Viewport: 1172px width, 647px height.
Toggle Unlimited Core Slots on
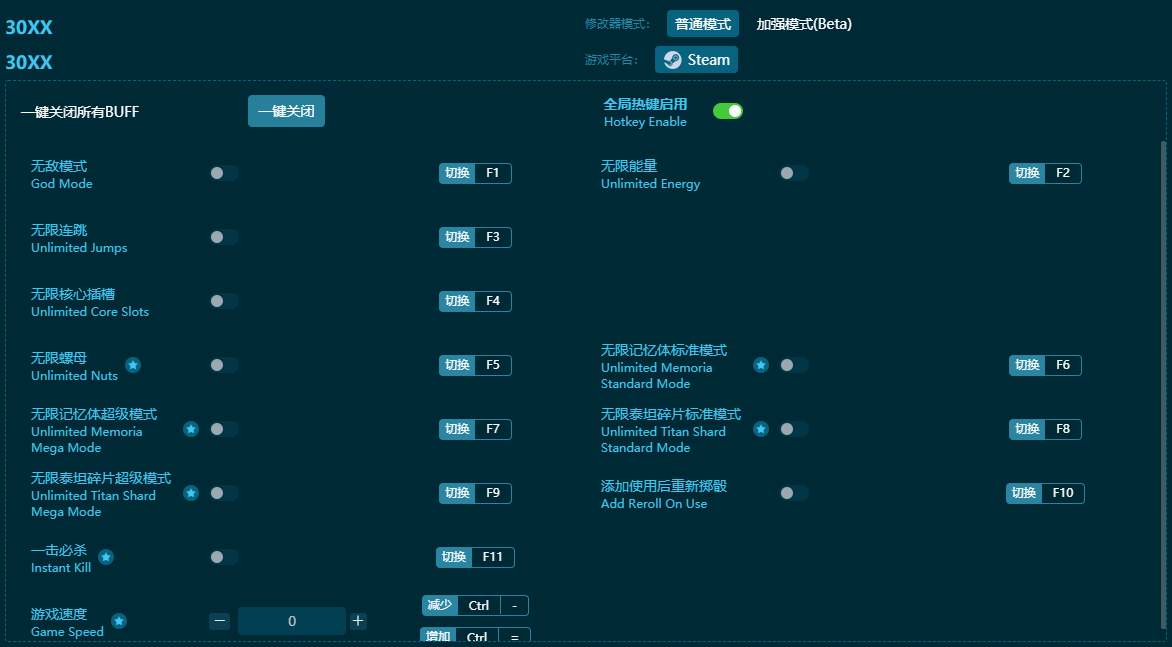point(223,300)
